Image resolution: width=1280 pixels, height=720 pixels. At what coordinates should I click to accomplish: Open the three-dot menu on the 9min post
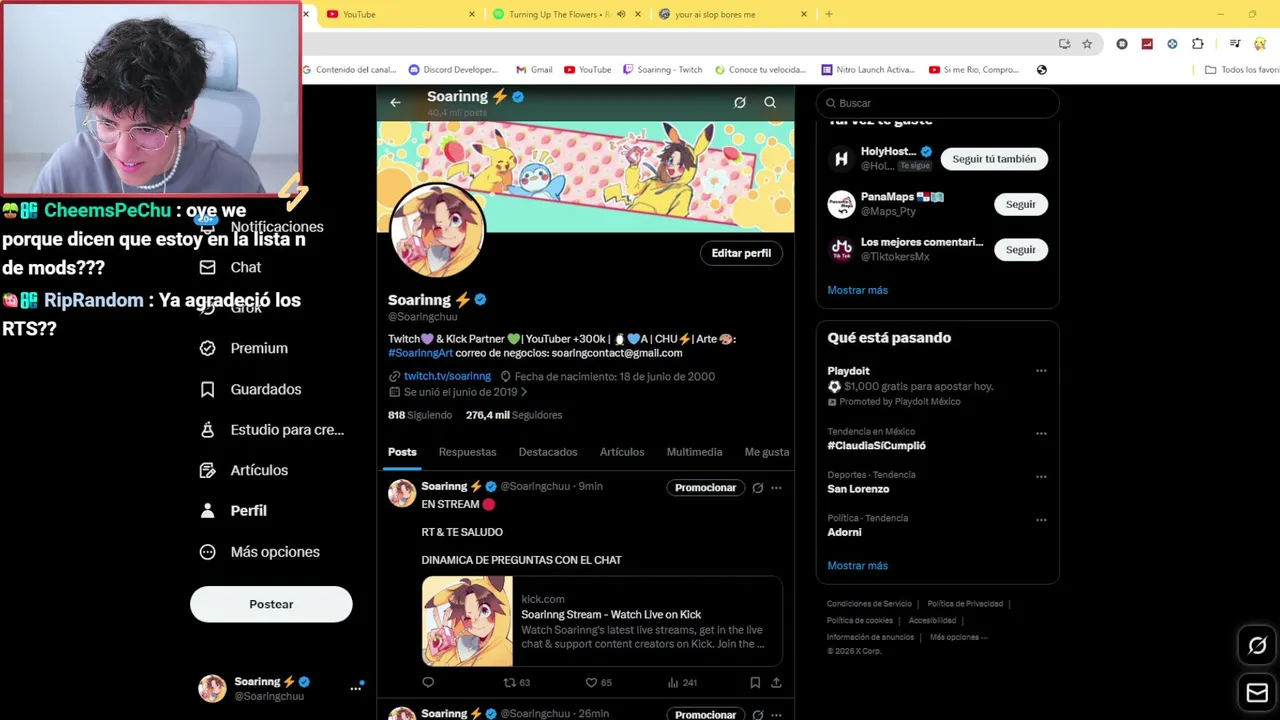(x=776, y=488)
